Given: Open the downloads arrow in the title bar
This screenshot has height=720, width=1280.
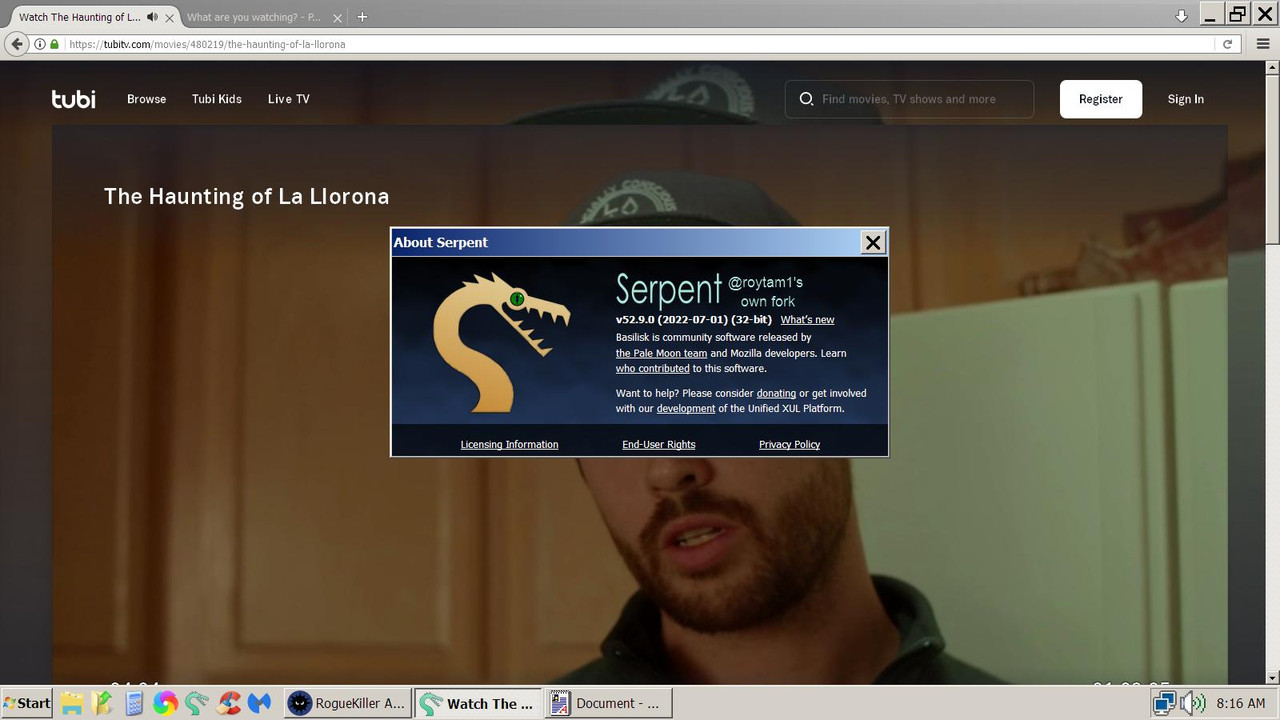Looking at the screenshot, I should (1181, 15).
